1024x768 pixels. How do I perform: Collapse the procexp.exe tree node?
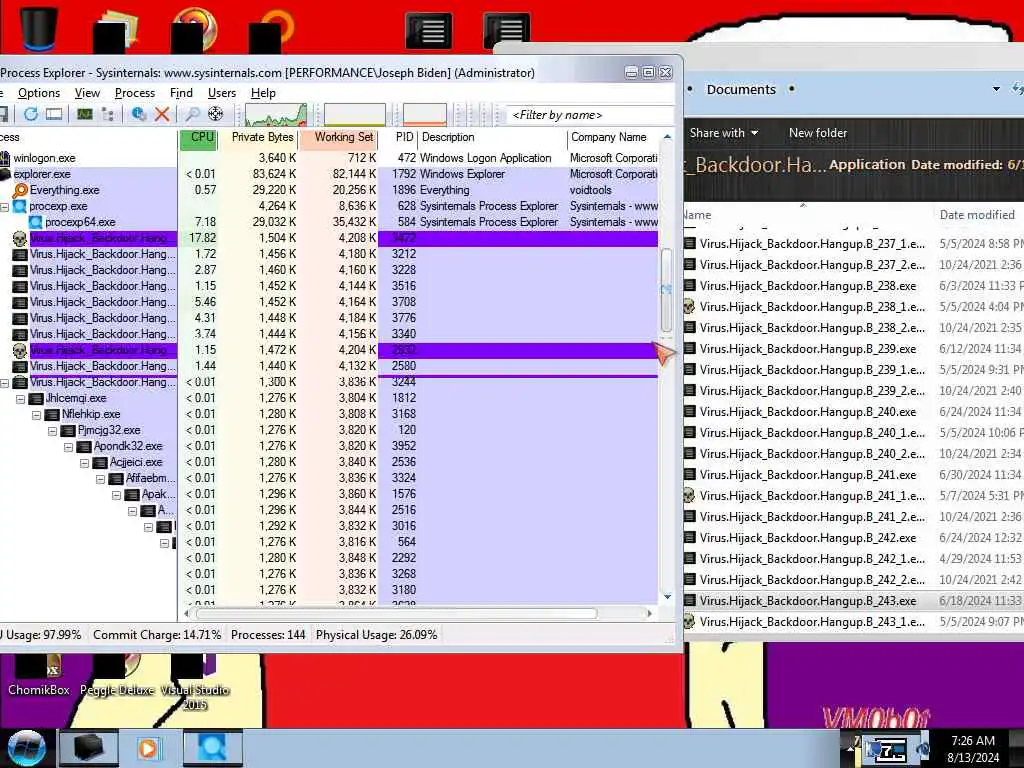(5, 206)
